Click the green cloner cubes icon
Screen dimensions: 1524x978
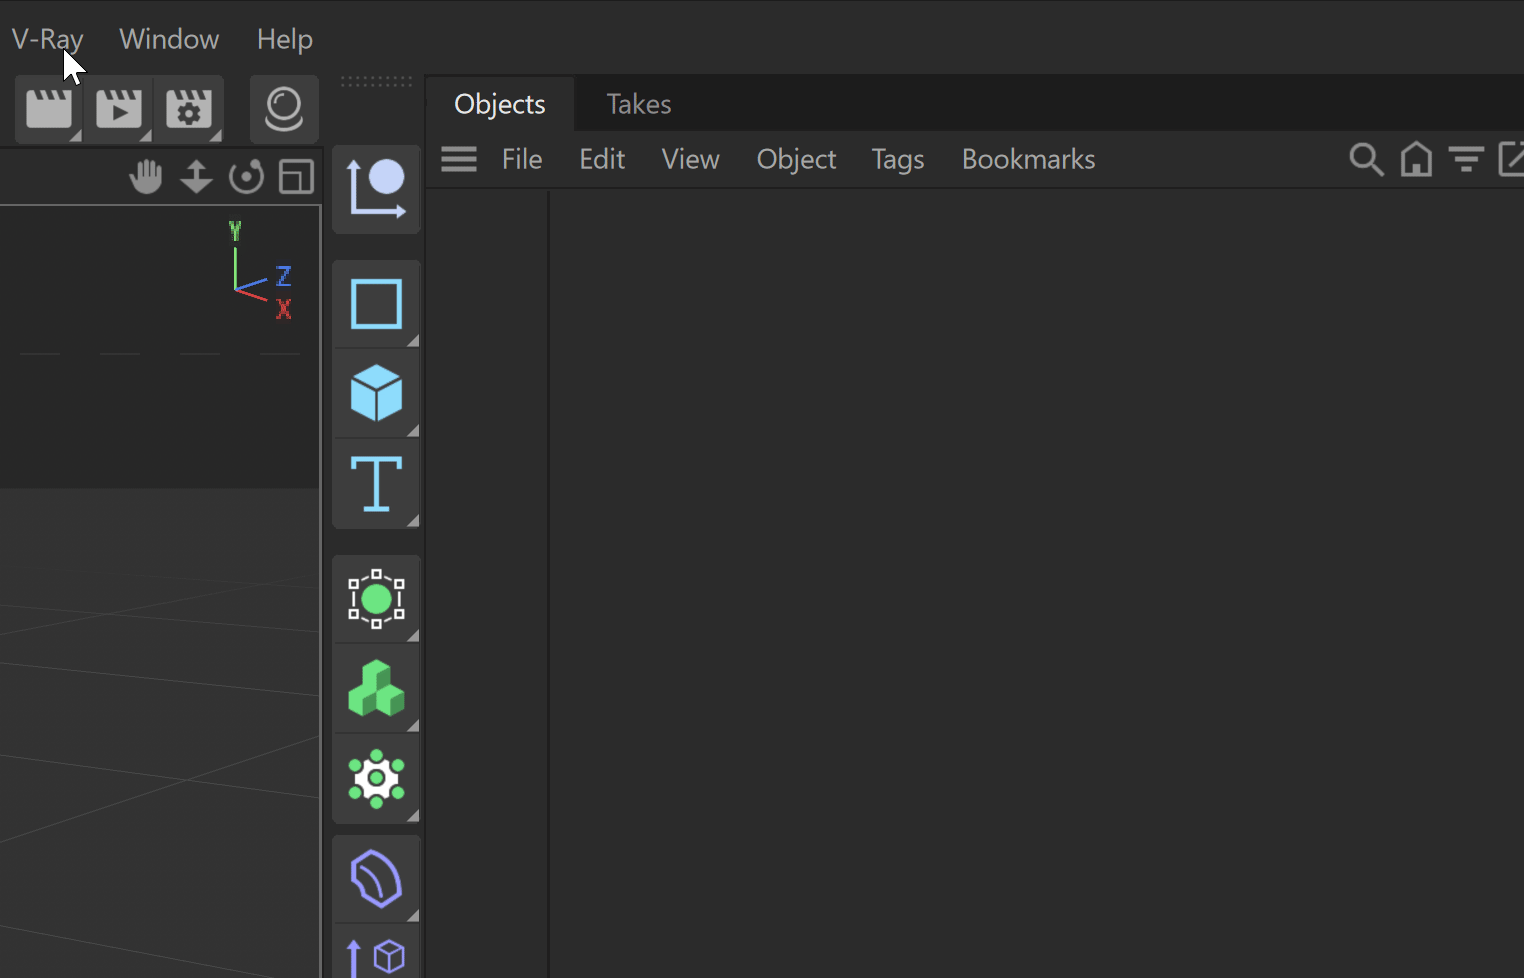click(x=376, y=688)
